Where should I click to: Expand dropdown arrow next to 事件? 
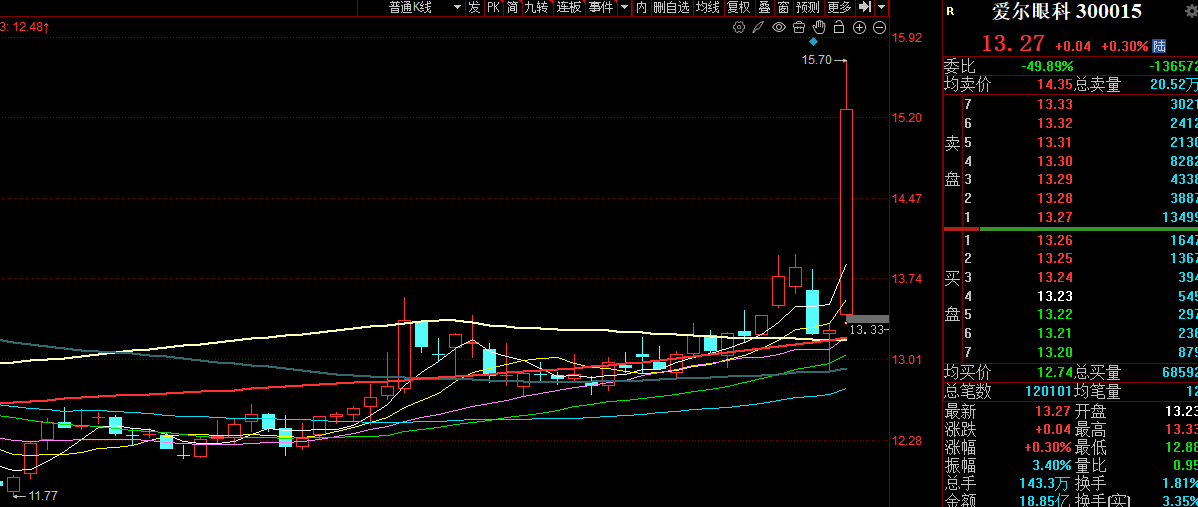tap(624, 8)
